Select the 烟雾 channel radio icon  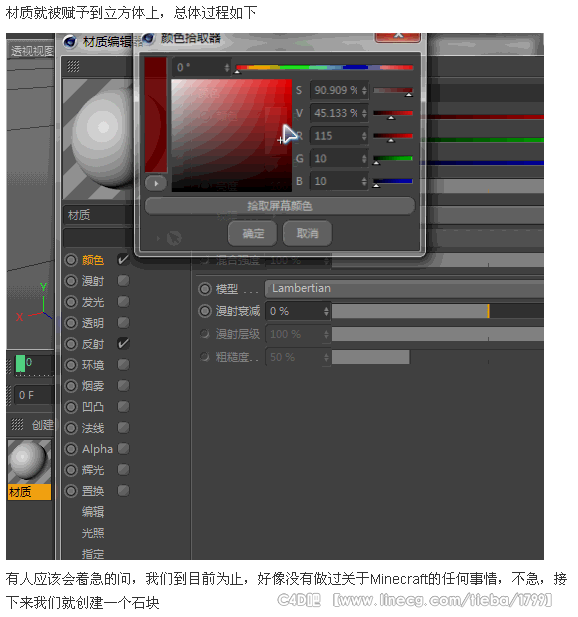pyautogui.click(x=71, y=386)
